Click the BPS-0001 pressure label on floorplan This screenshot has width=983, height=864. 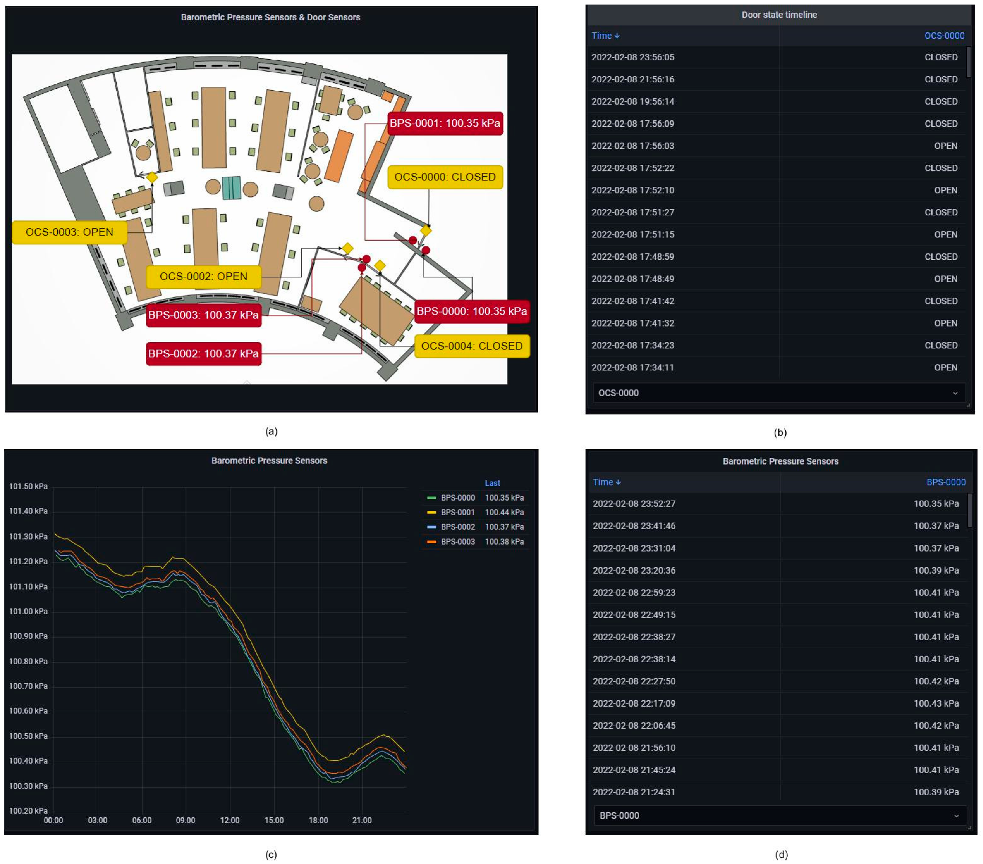click(x=445, y=124)
